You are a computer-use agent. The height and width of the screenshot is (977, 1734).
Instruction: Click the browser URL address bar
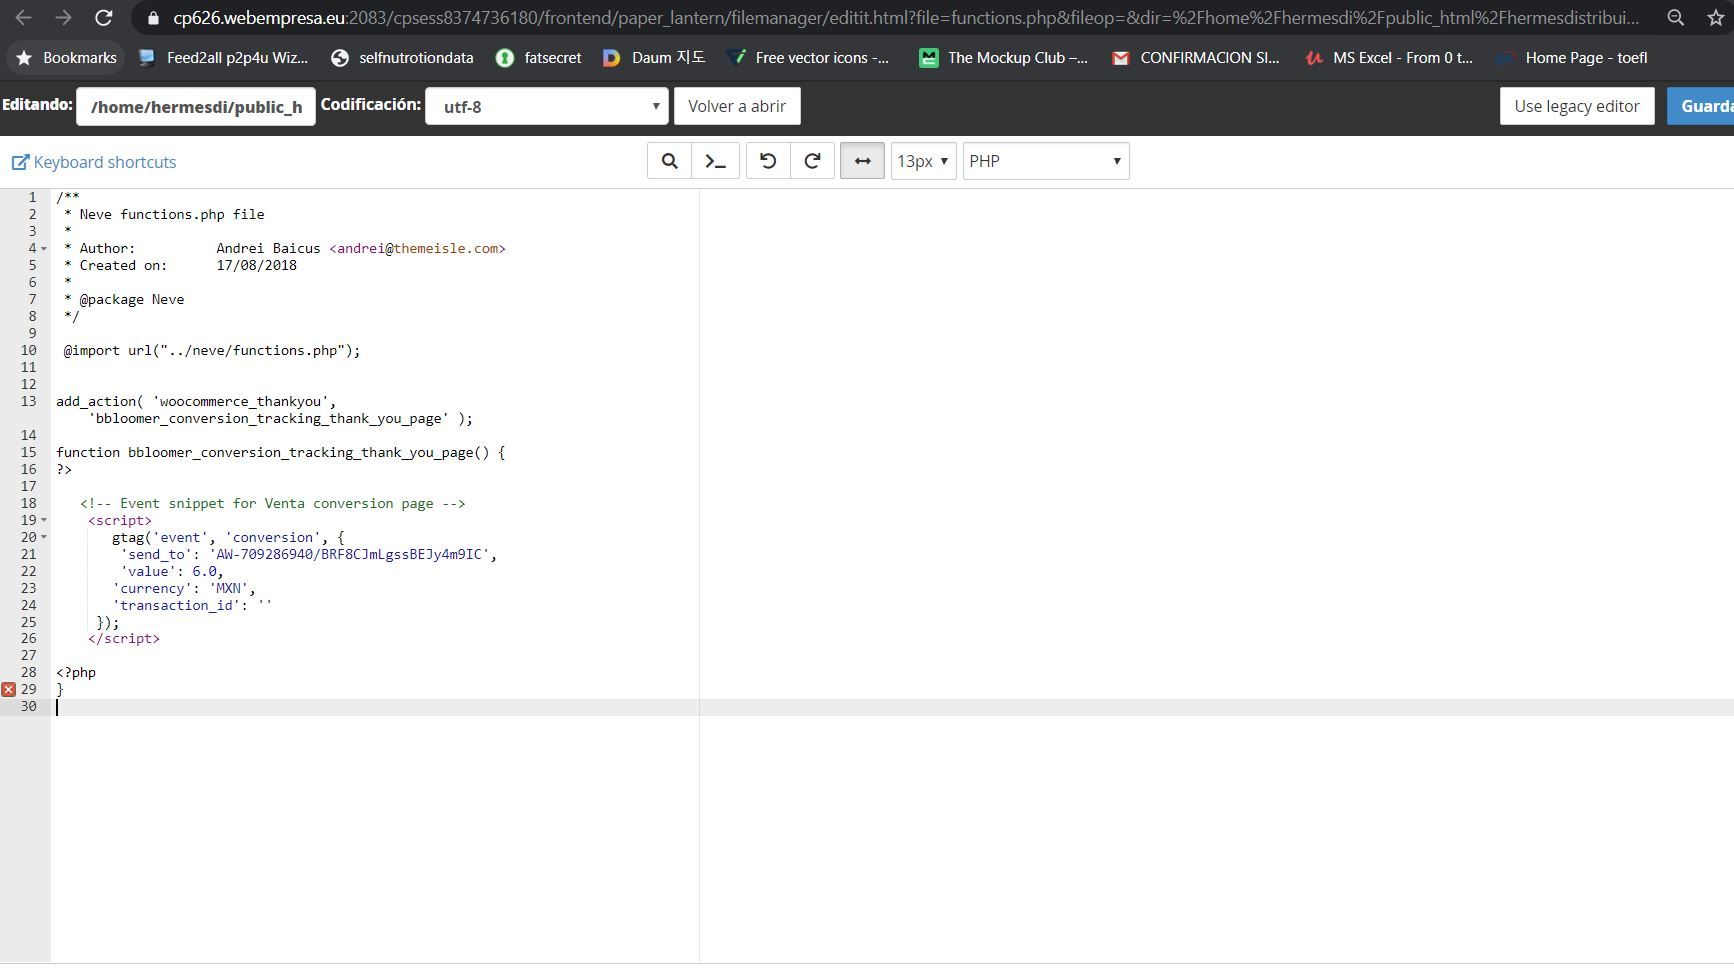tap(905, 18)
